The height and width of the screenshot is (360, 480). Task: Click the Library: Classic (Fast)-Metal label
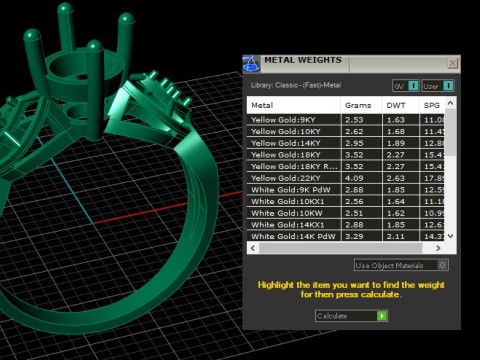pyautogui.click(x=296, y=85)
